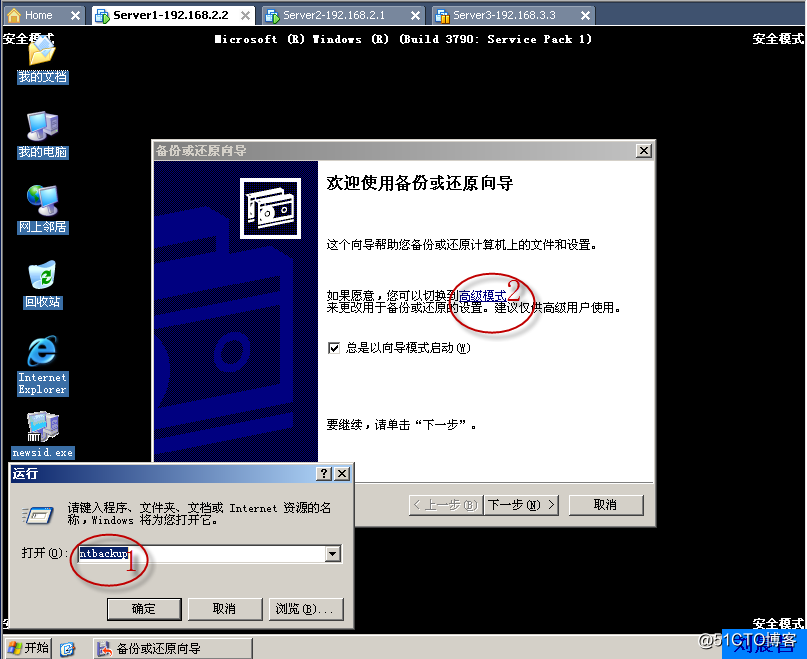Close the Run dialog window
Image resolution: width=807 pixels, height=659 pixels.
pos(342,474)
